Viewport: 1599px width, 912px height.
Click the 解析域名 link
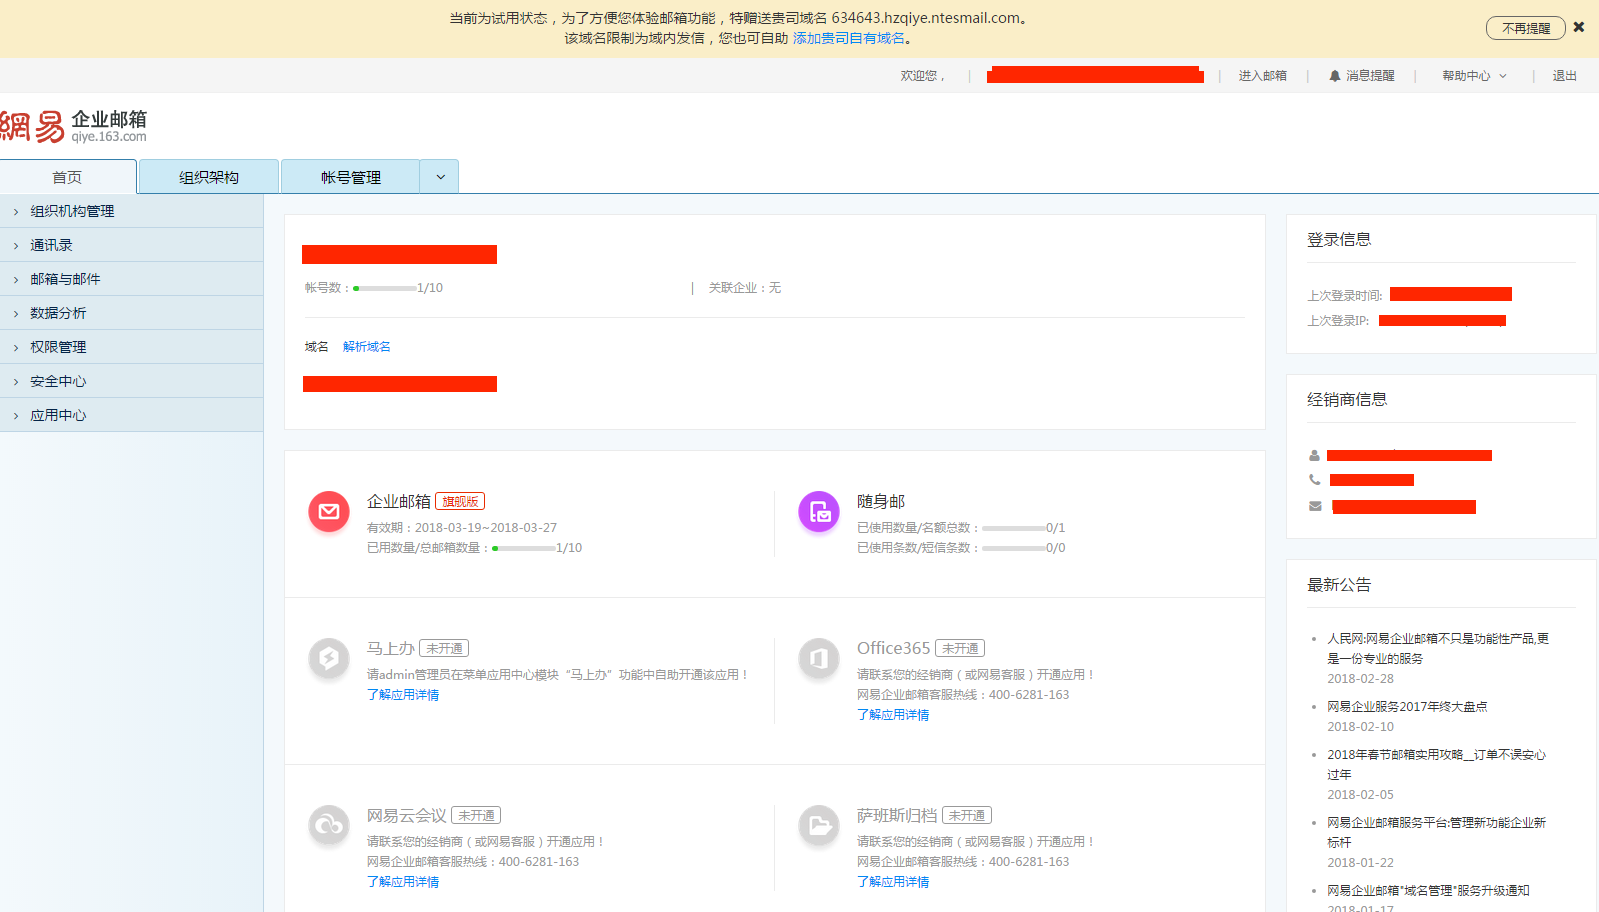point(367,347)
